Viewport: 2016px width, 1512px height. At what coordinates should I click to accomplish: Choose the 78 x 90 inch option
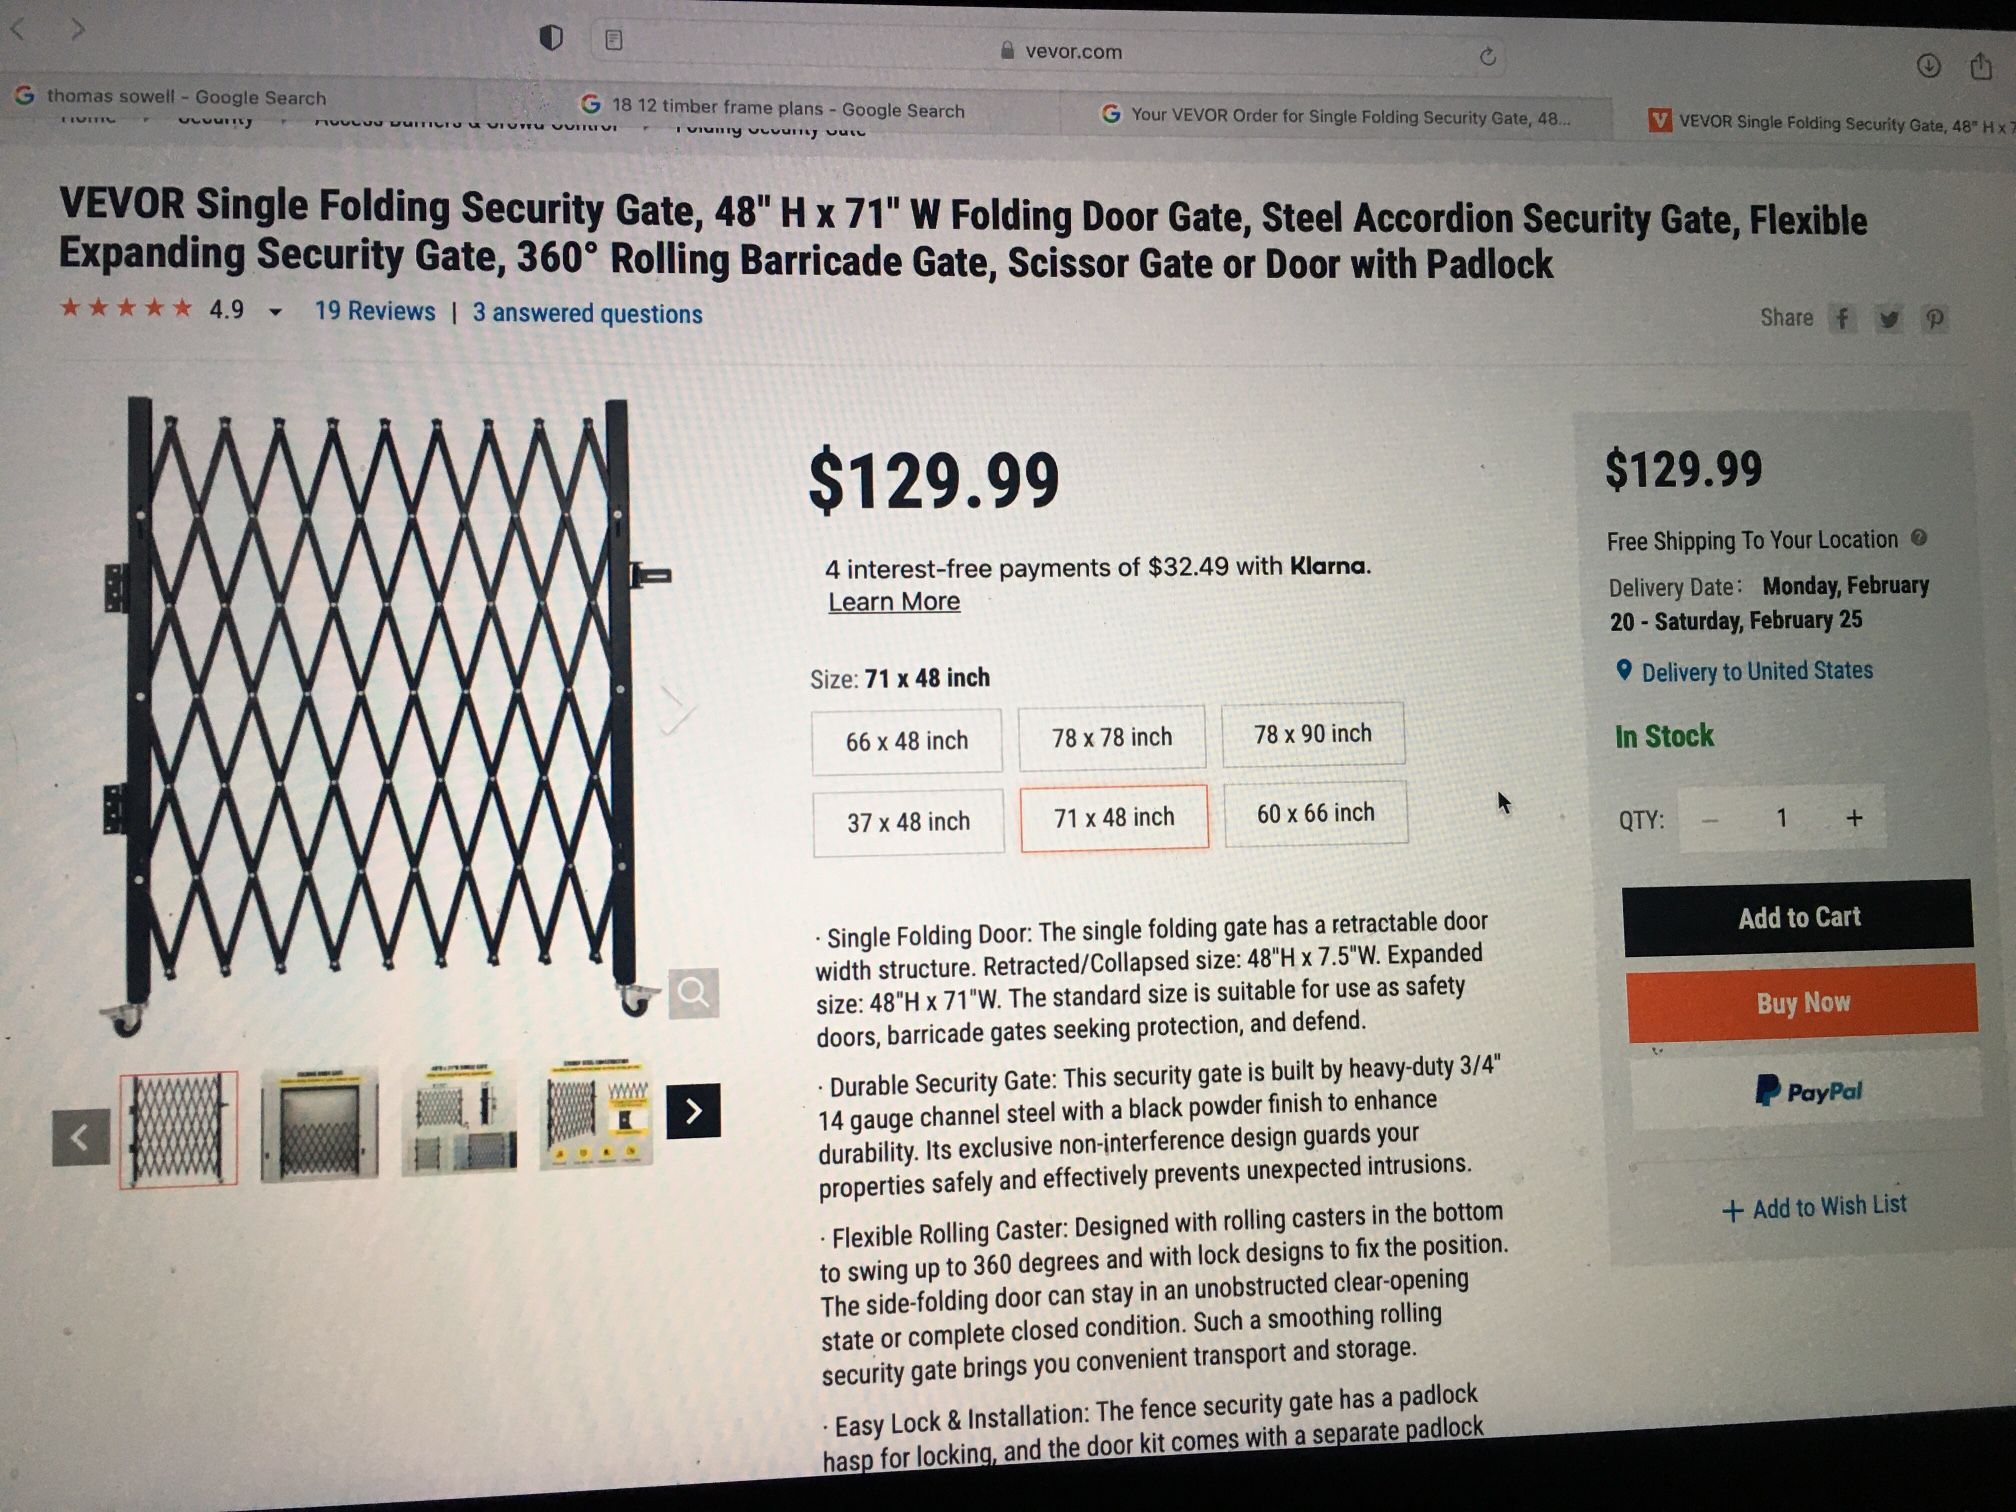1312,734
